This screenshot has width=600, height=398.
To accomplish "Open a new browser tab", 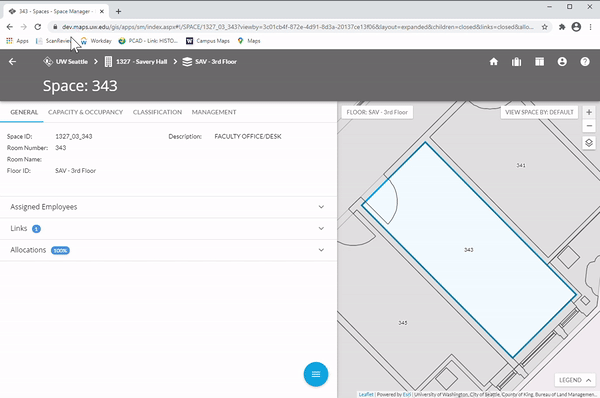I will point(118,11).
